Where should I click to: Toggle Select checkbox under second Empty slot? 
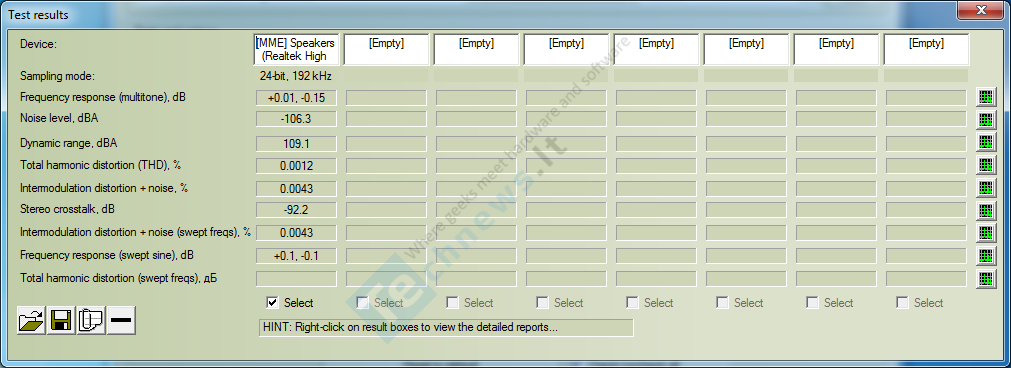coord(453,302)
